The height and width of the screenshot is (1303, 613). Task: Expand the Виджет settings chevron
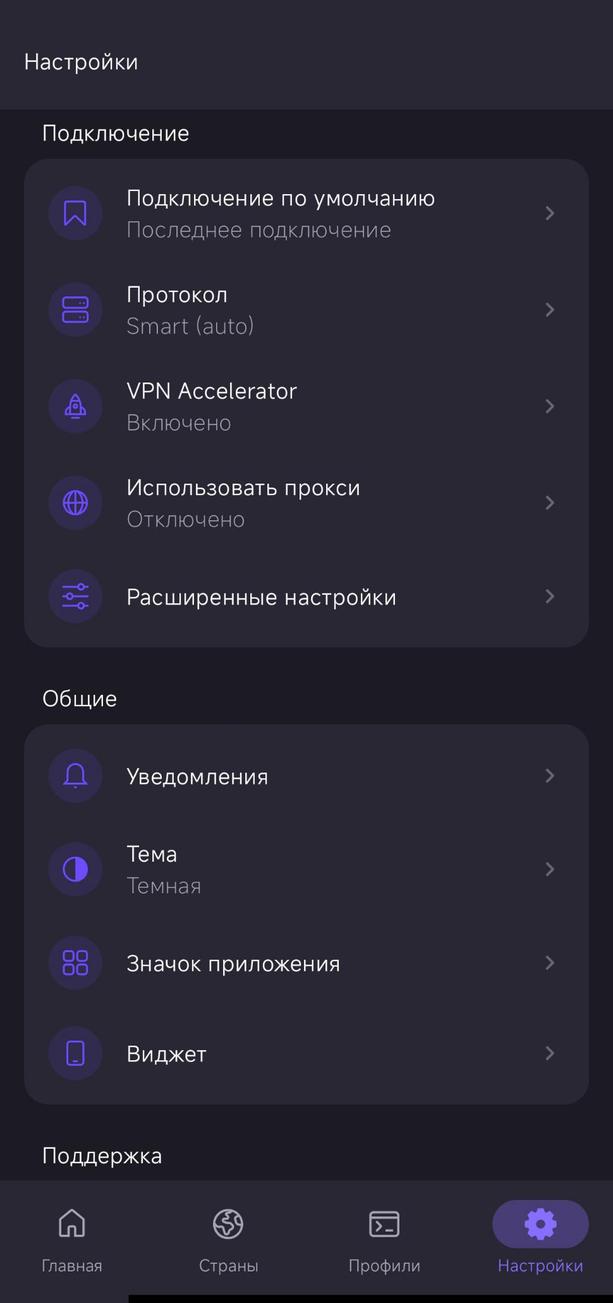point(550,1053)
